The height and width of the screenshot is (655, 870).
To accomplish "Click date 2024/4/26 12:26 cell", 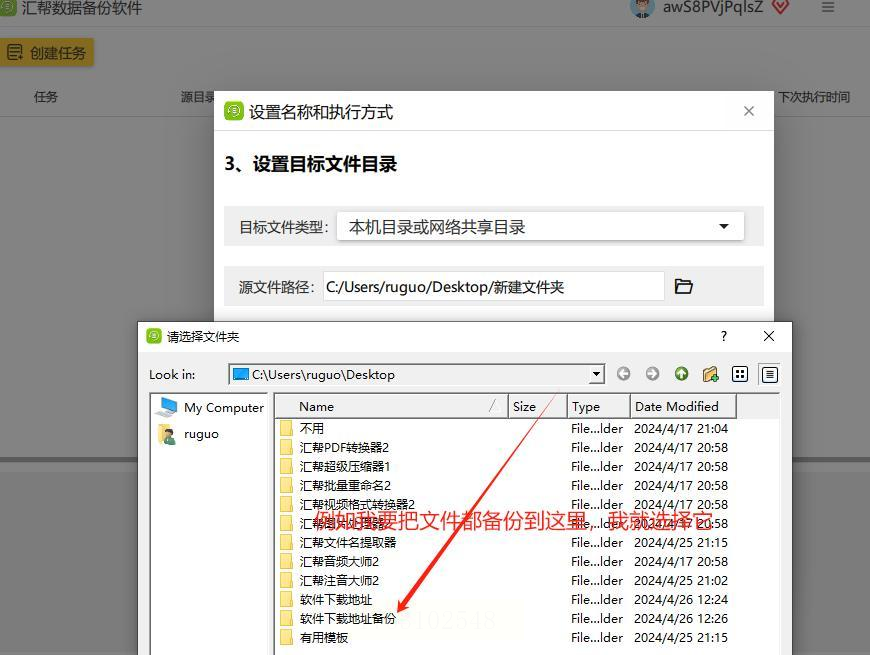I will point(681,618).
